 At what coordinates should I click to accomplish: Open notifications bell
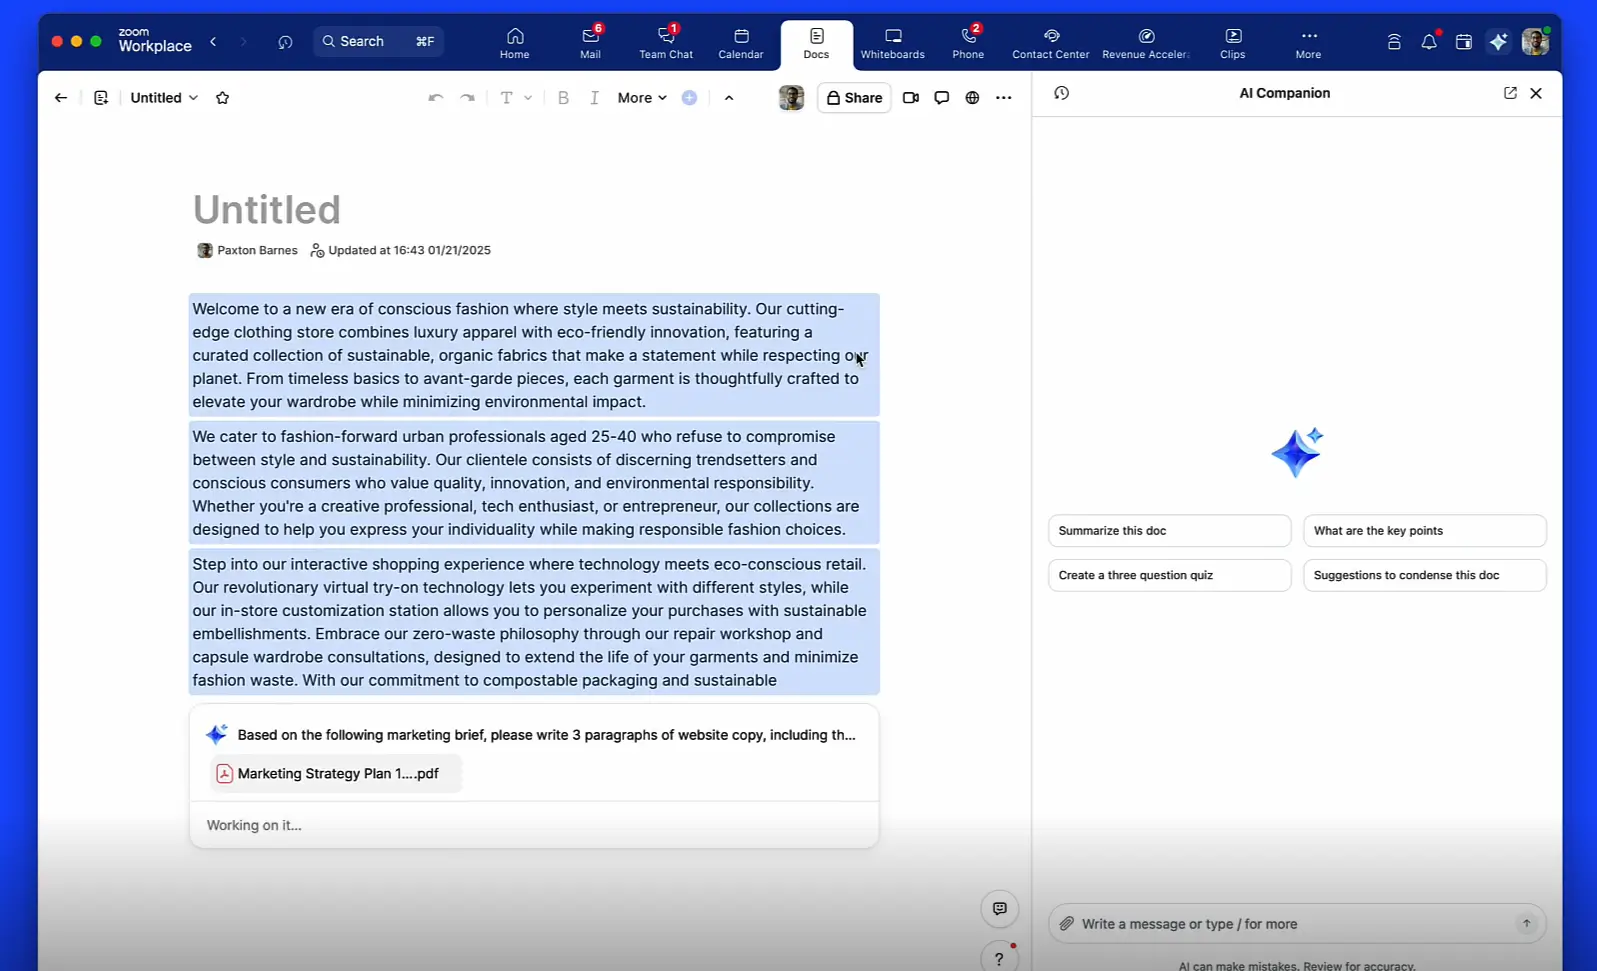1429,42
